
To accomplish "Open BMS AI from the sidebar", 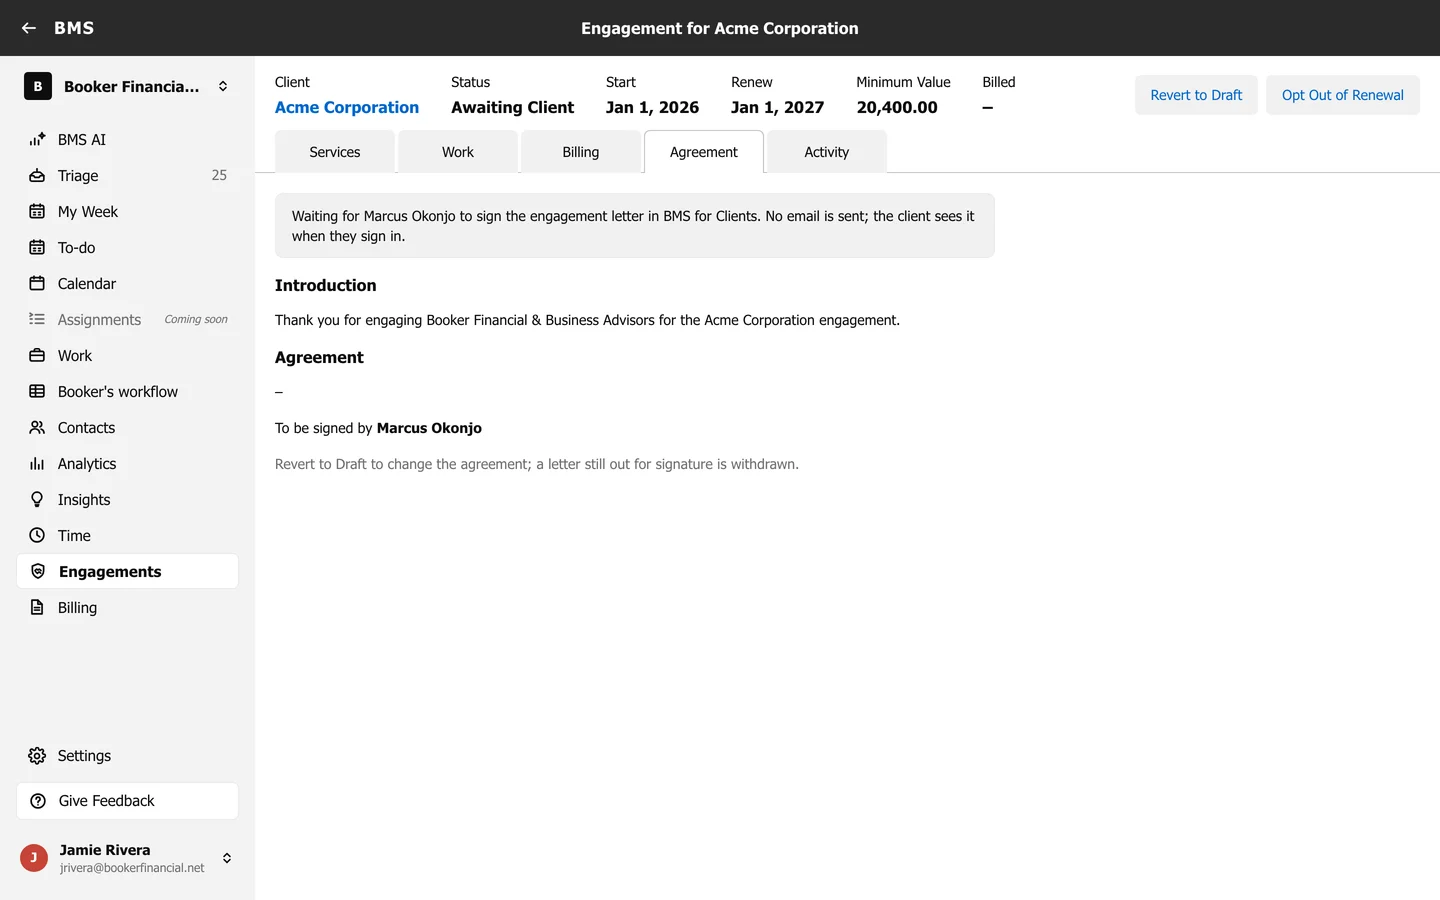I will (128, 139).
